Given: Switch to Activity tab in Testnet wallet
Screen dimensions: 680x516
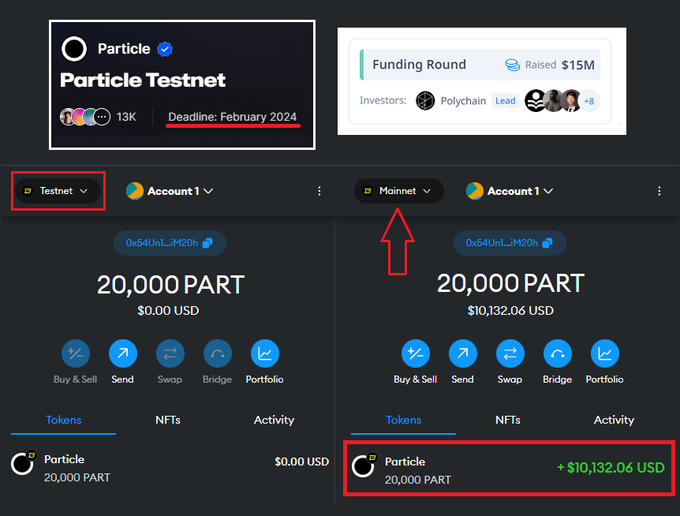Looking at the screenshot, I should 274,420.
